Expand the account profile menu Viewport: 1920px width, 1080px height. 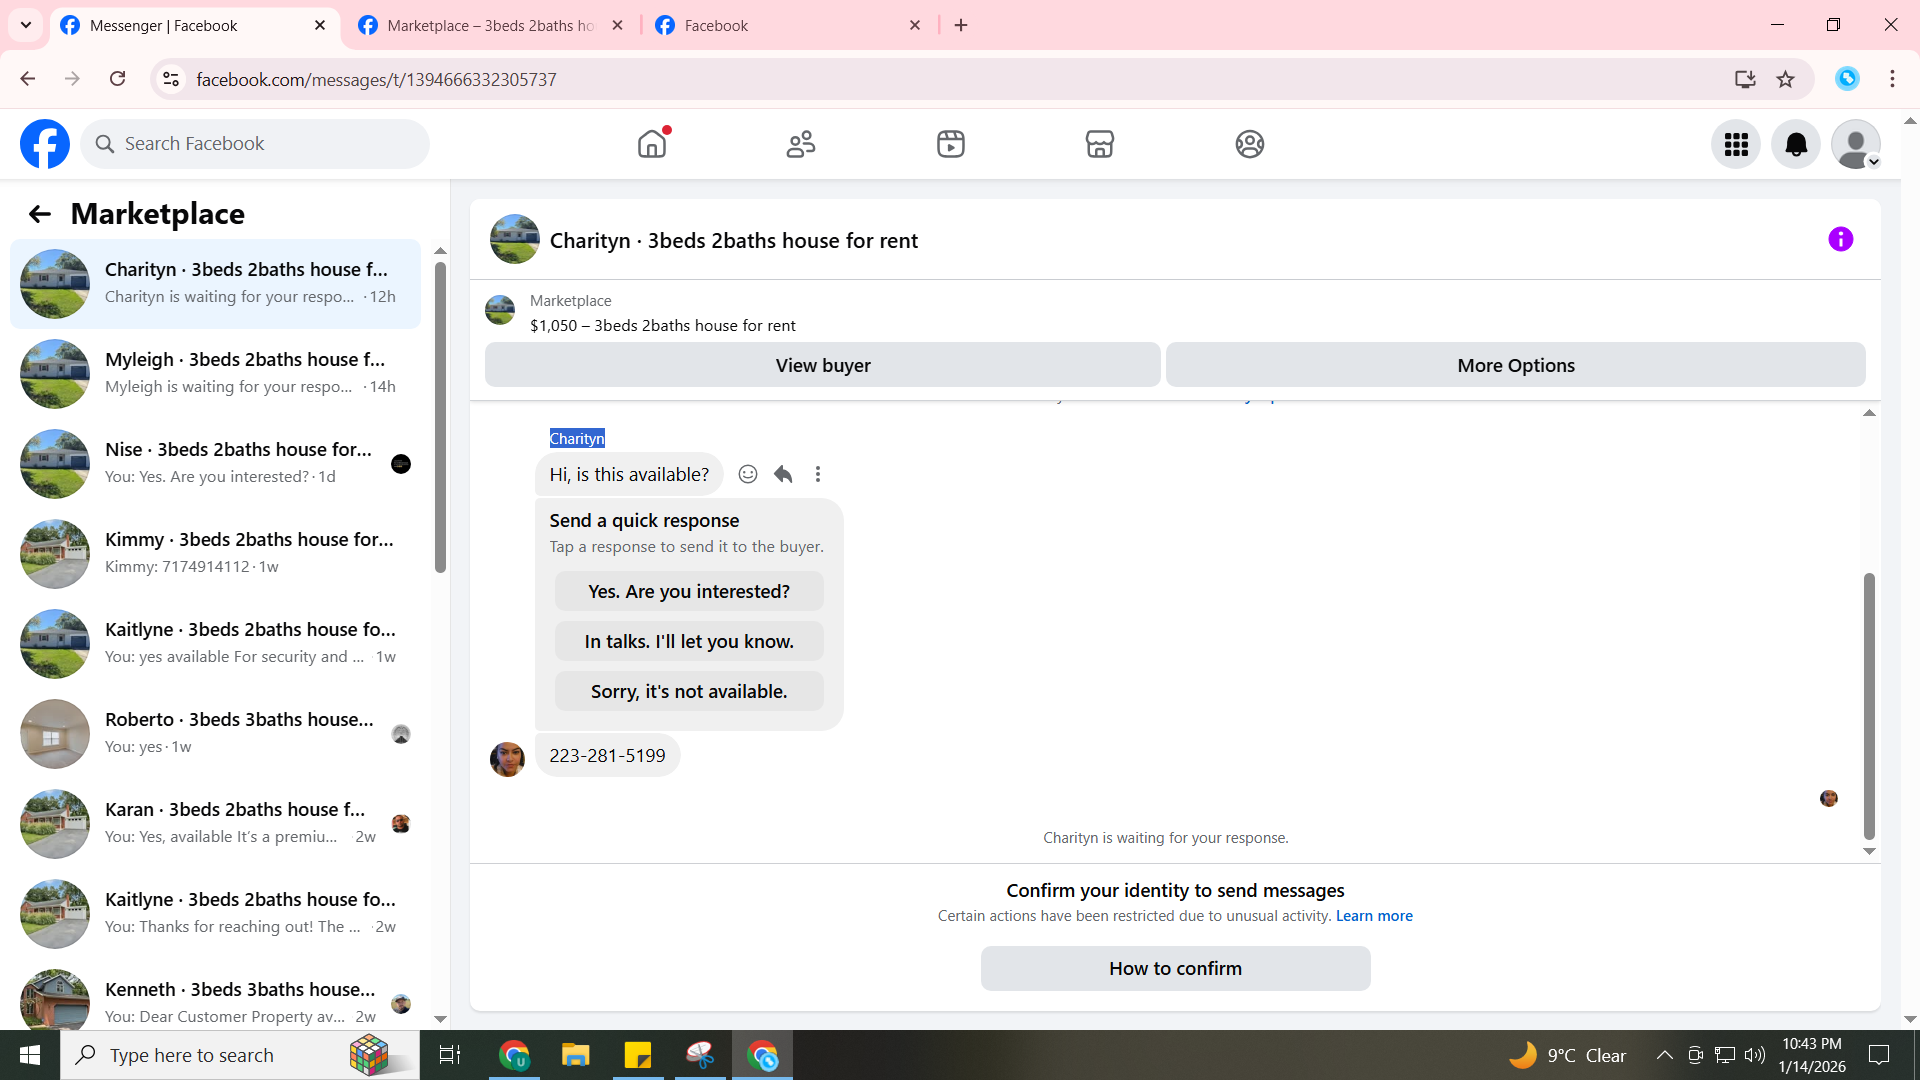[1856, 145]
